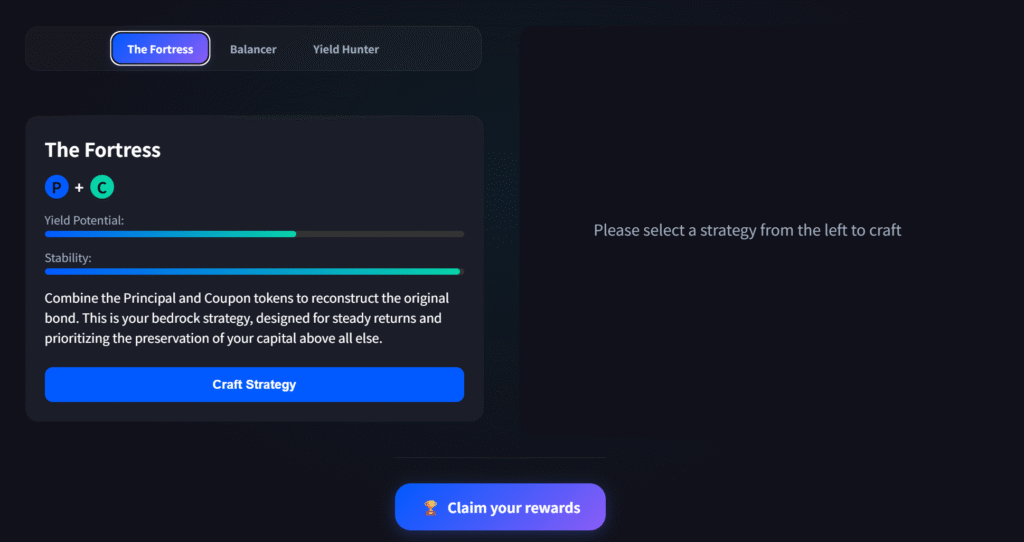Claim your rewards with the bottom button
This screenshot has width=1024, height=542.
[500, 507]
